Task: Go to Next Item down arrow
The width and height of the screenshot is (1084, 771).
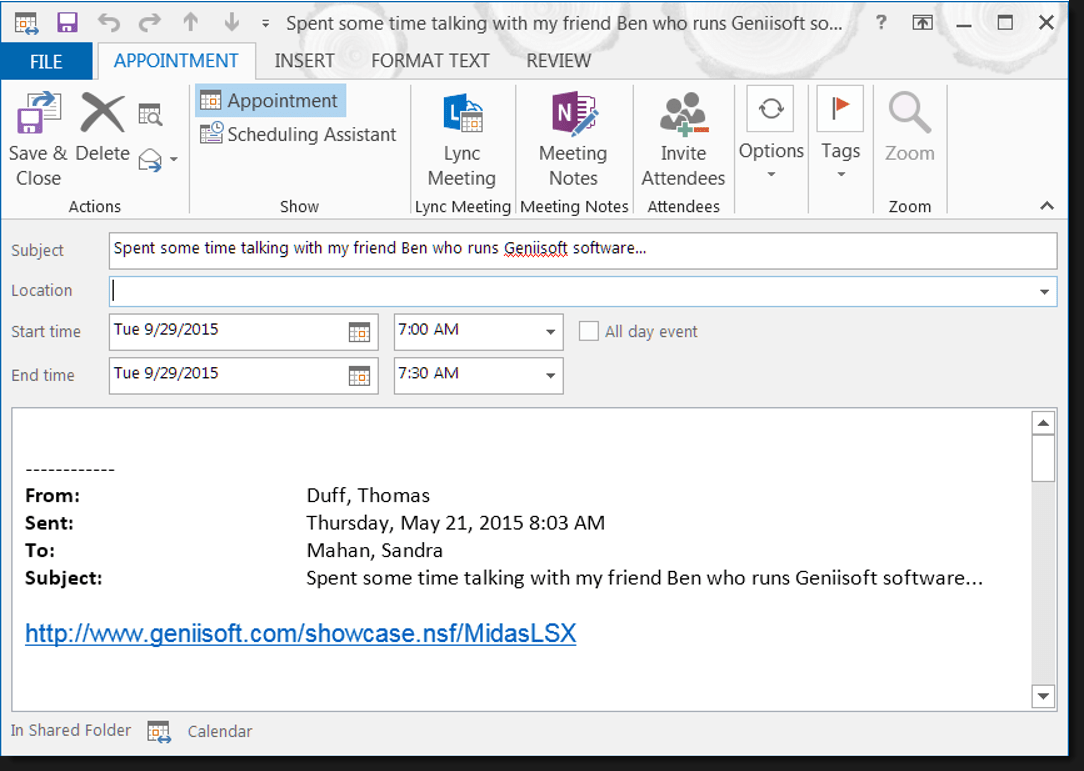Action: point(232,23)
